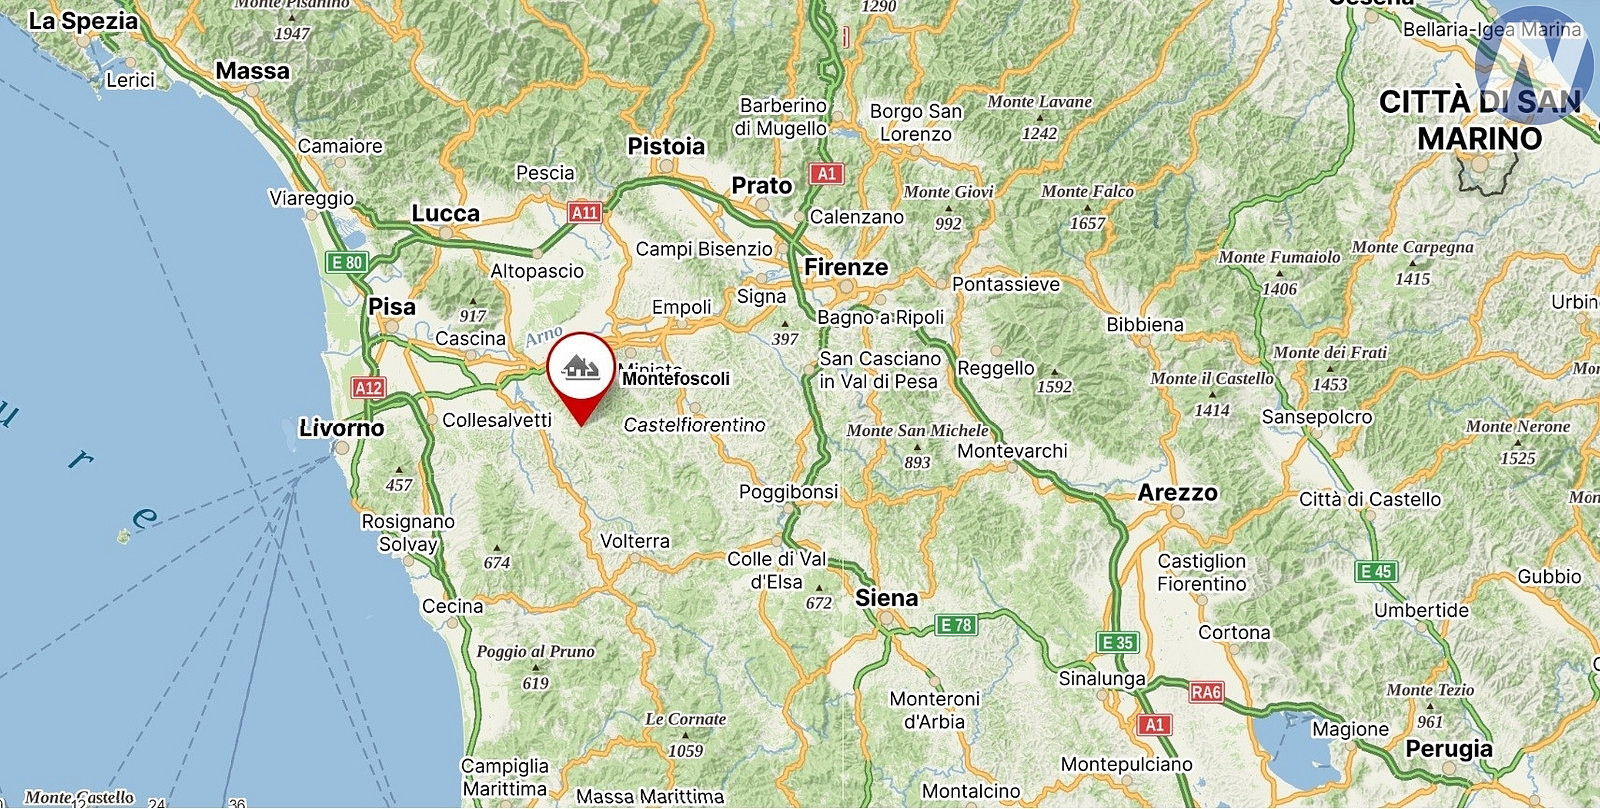Click the Monte Falco peak label
The width and height of the screenshot is (1600, 809).
1088,191
